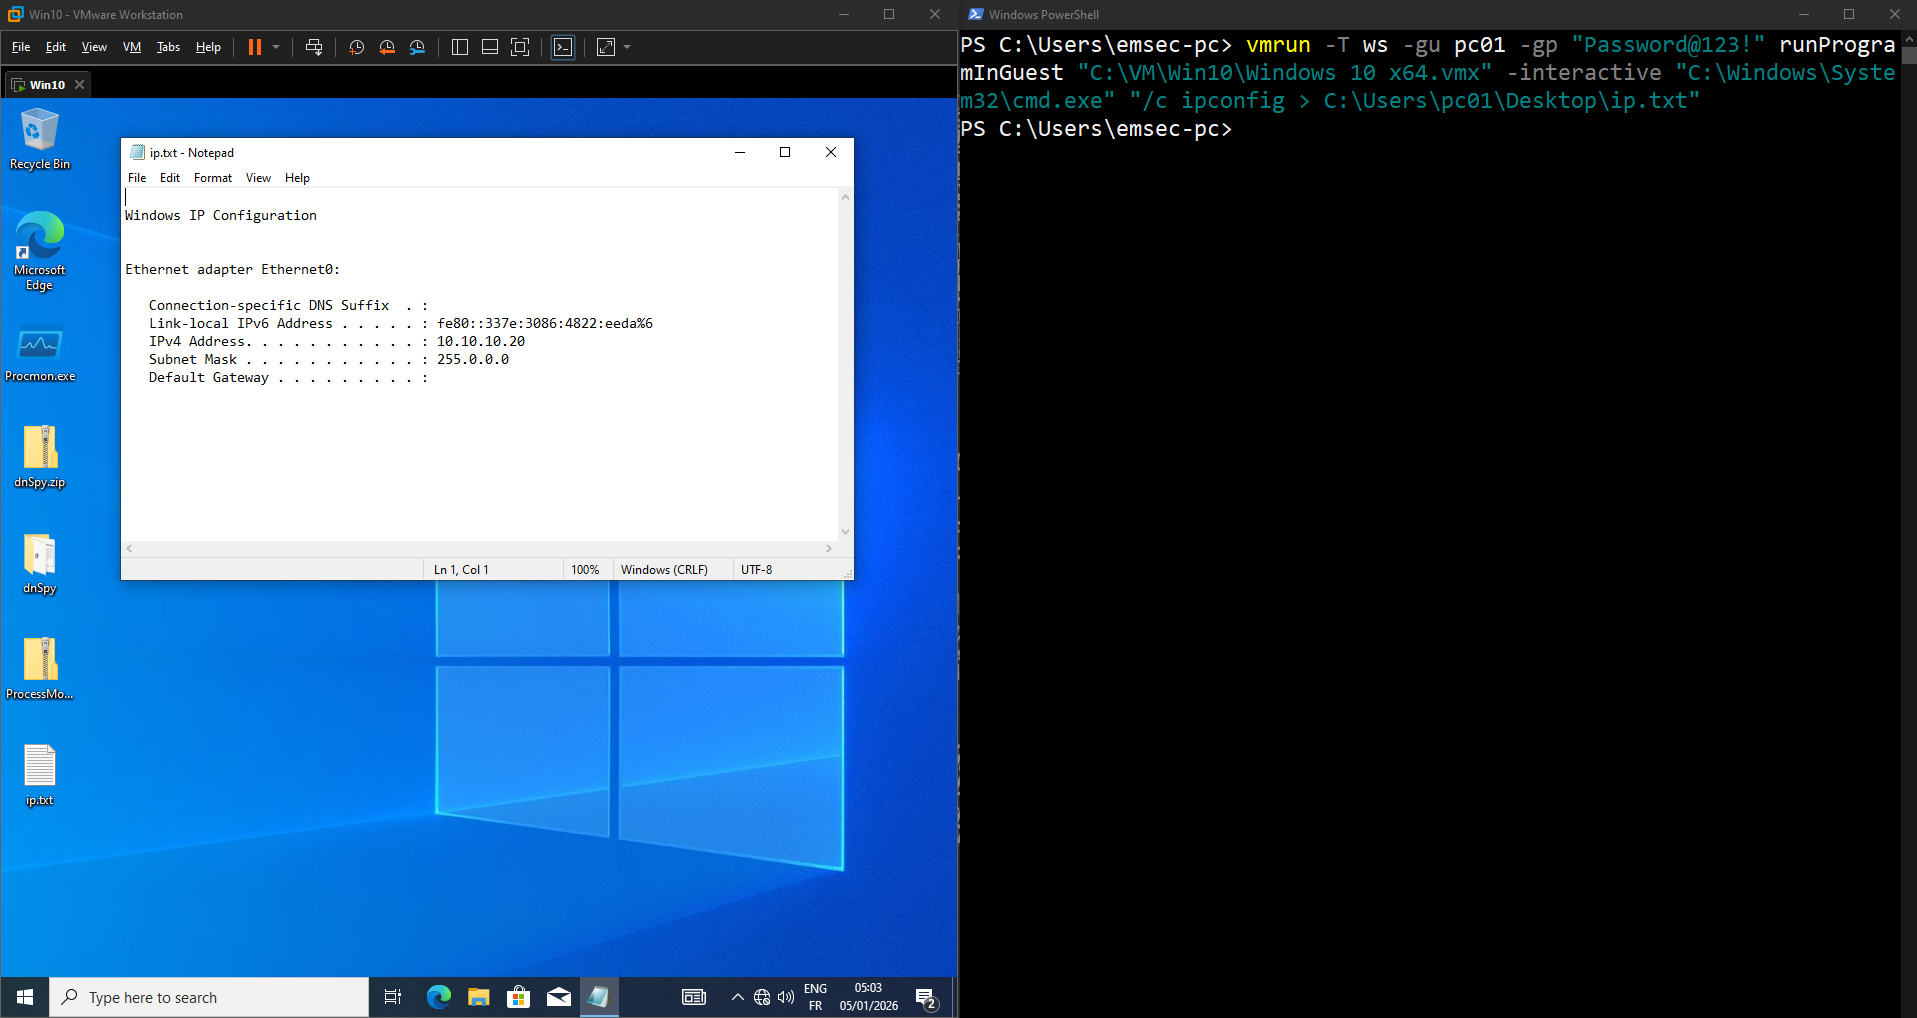The height and width of the screenshot is (1018, 1917).
Task: Toggle the console view
Action: pos(562,47)
